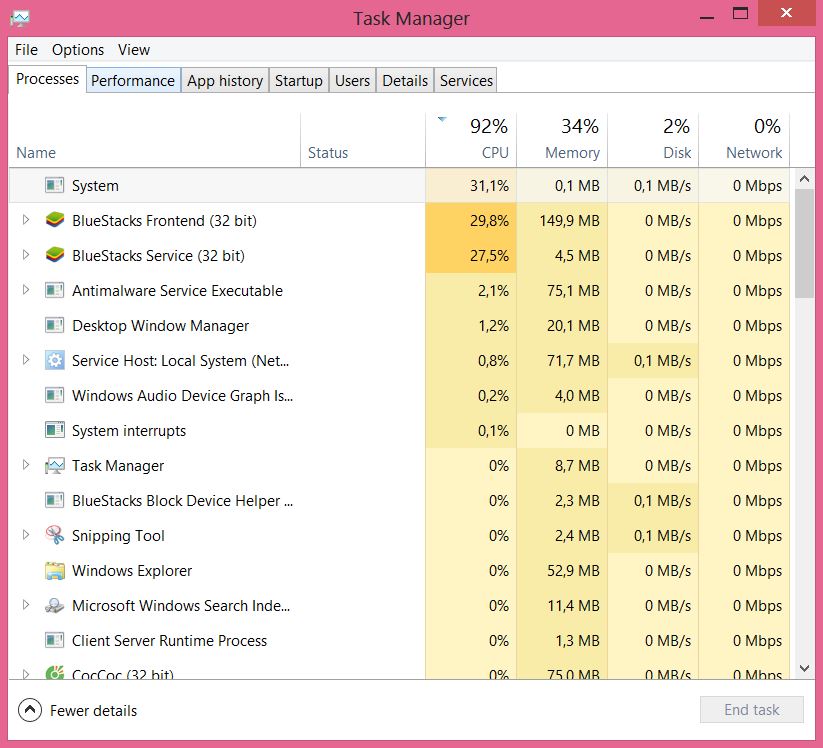Sort by the Disk column header
Viewport: 823px width, 748px height.
tap(653, 140)
